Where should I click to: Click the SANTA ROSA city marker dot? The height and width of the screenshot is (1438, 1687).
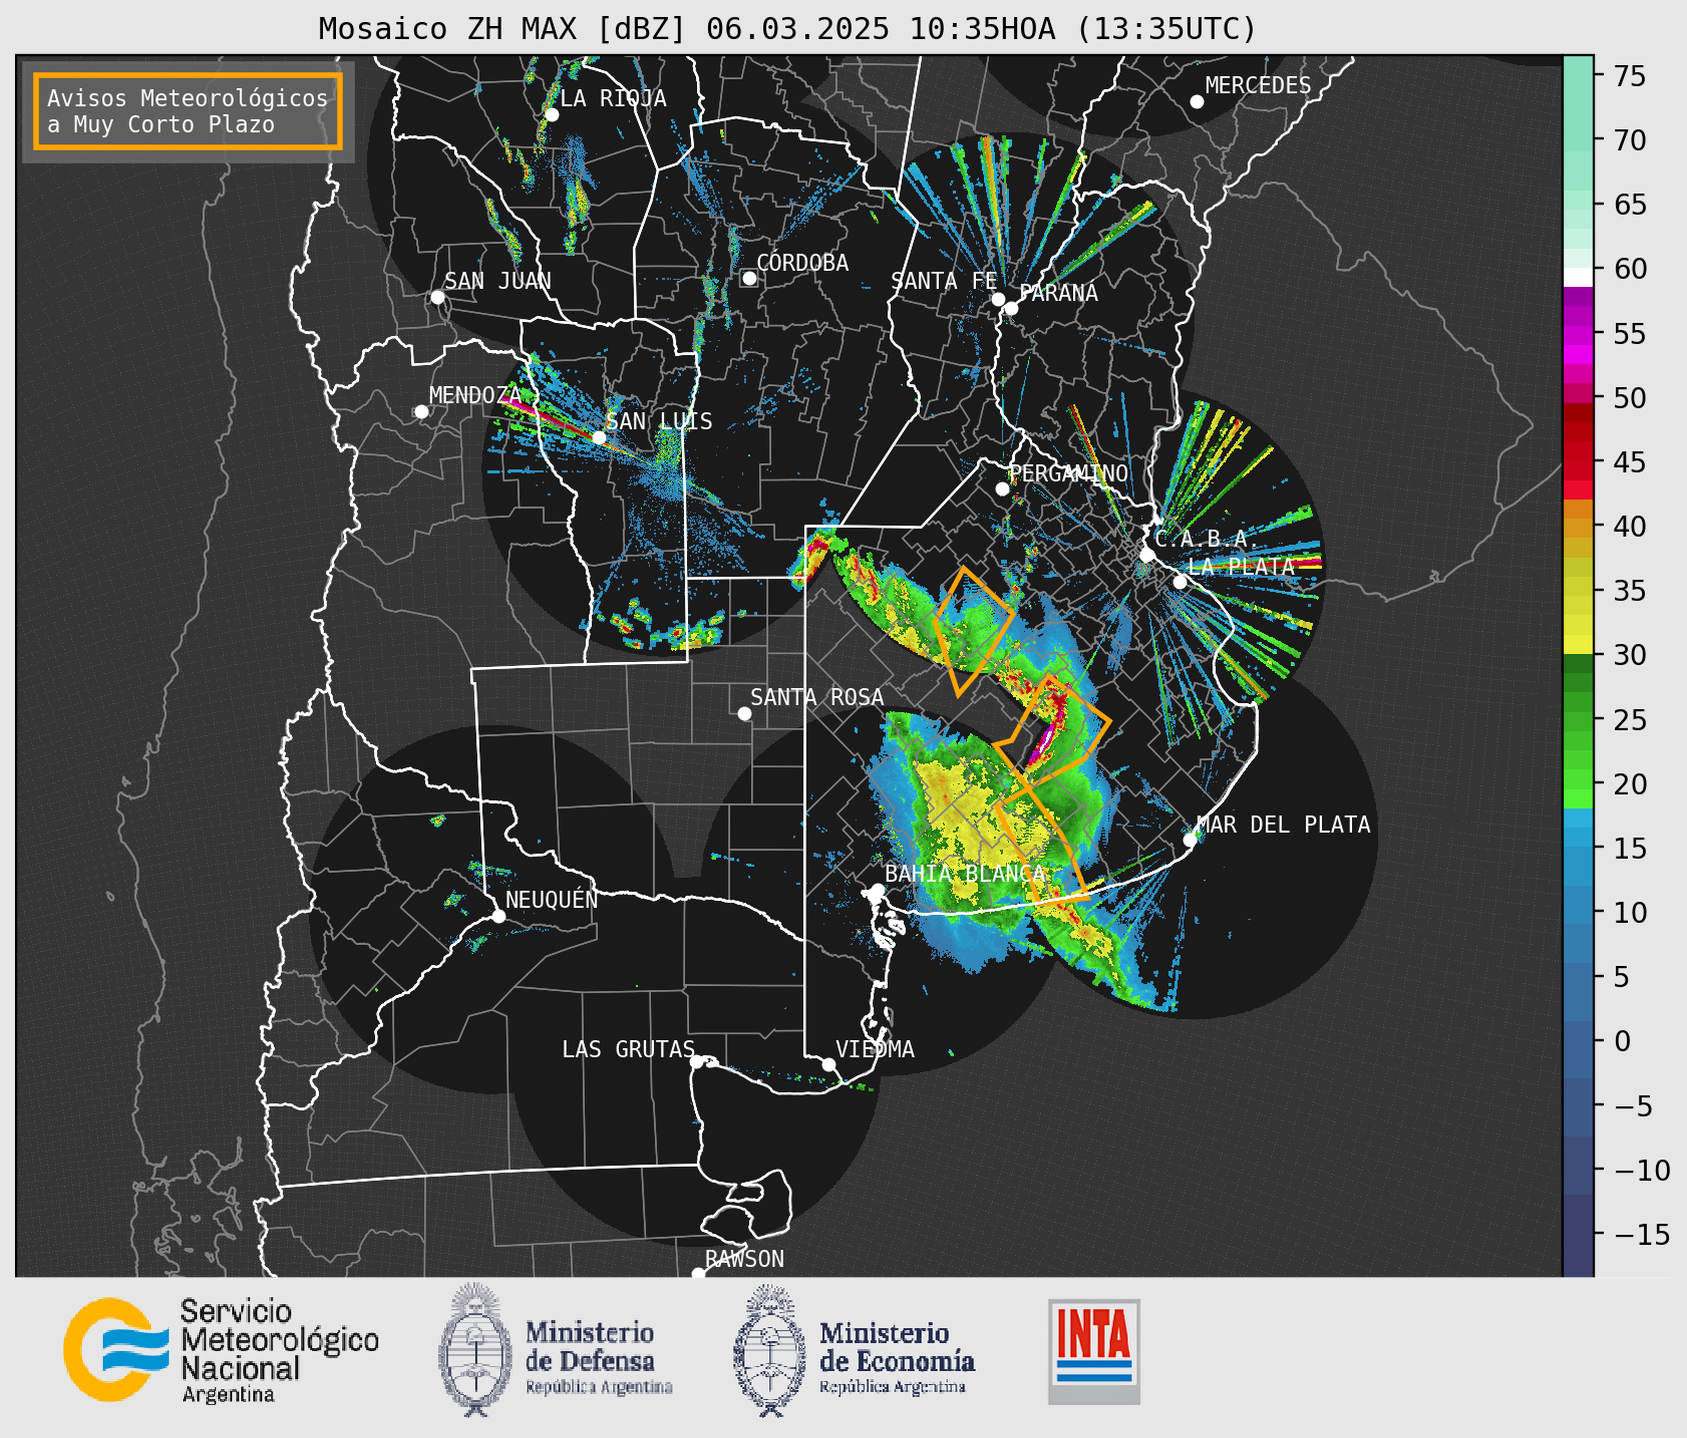coord(744,713)
